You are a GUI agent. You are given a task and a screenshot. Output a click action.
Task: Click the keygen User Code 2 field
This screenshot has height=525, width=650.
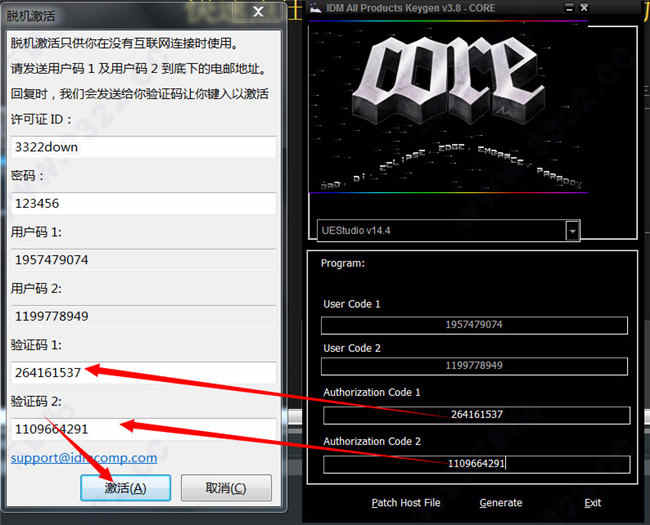click(x=474, y=366)
